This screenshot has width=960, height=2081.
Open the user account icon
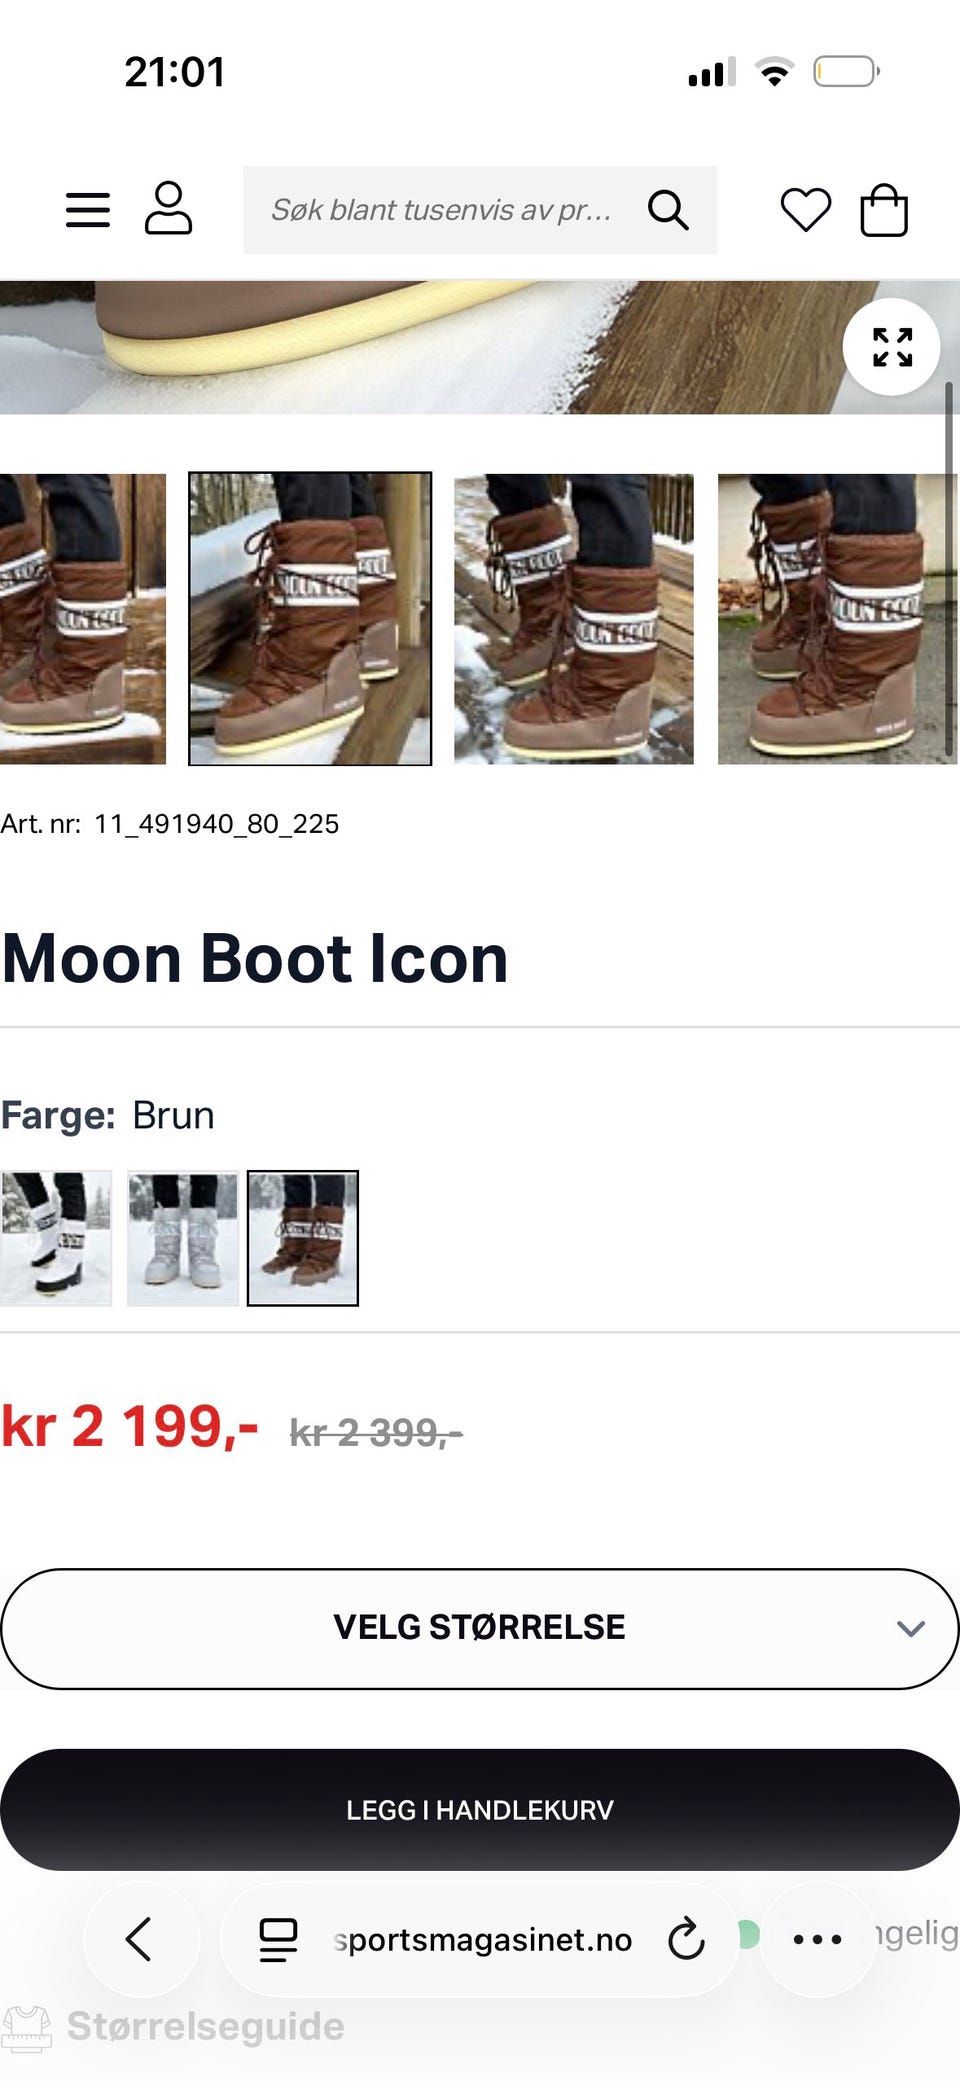(168, 208)
